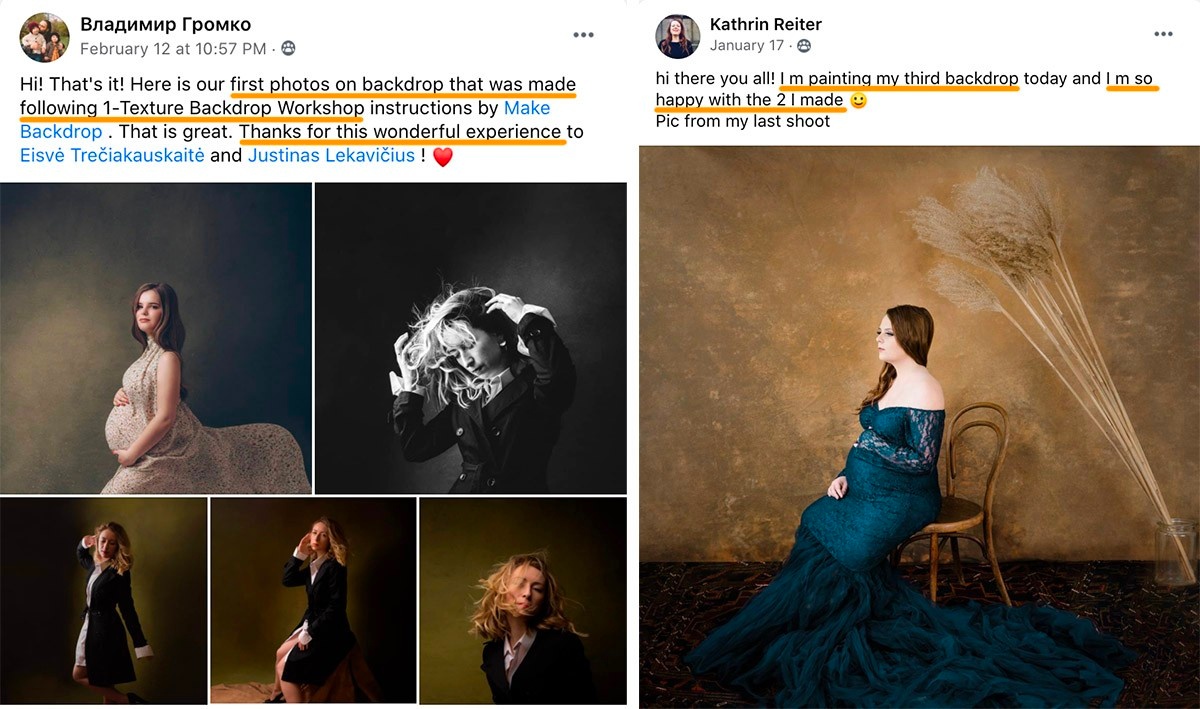Open windblown hair close-up portrait
1200x709 pixels.
tap(522, 600)
